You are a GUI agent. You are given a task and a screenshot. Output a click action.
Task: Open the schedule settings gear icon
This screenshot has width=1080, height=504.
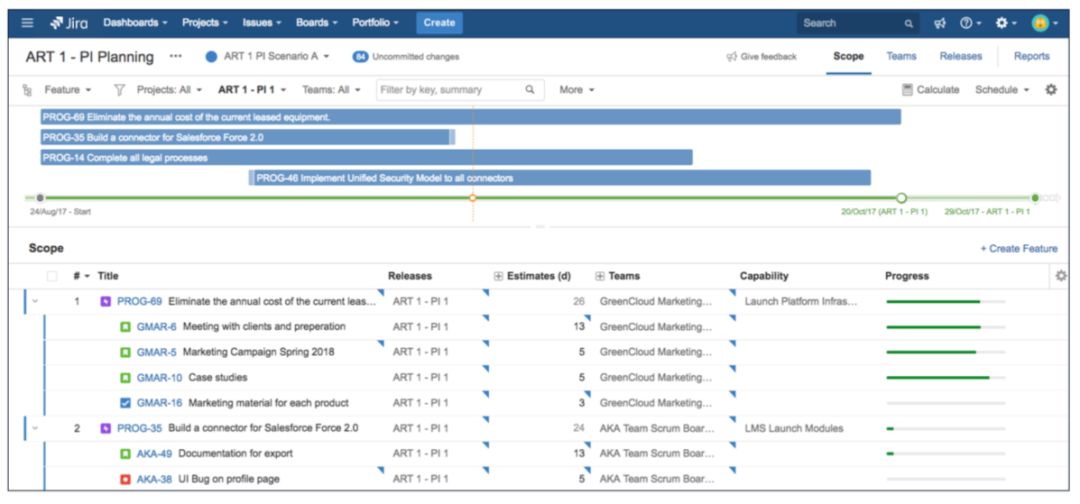point(1050,90)
